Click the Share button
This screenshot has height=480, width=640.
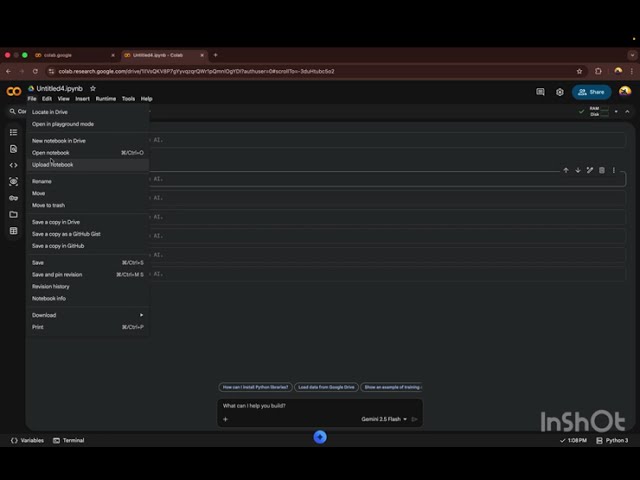click(x=591, y=92)
